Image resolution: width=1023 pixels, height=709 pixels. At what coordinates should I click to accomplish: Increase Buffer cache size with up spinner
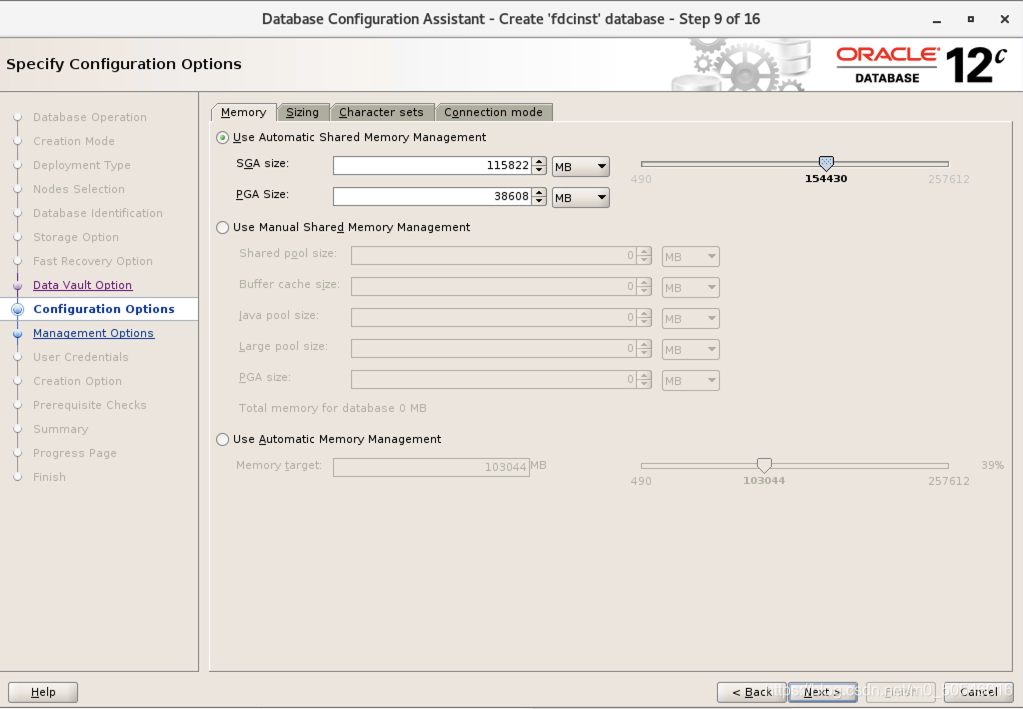pos(644,282)
